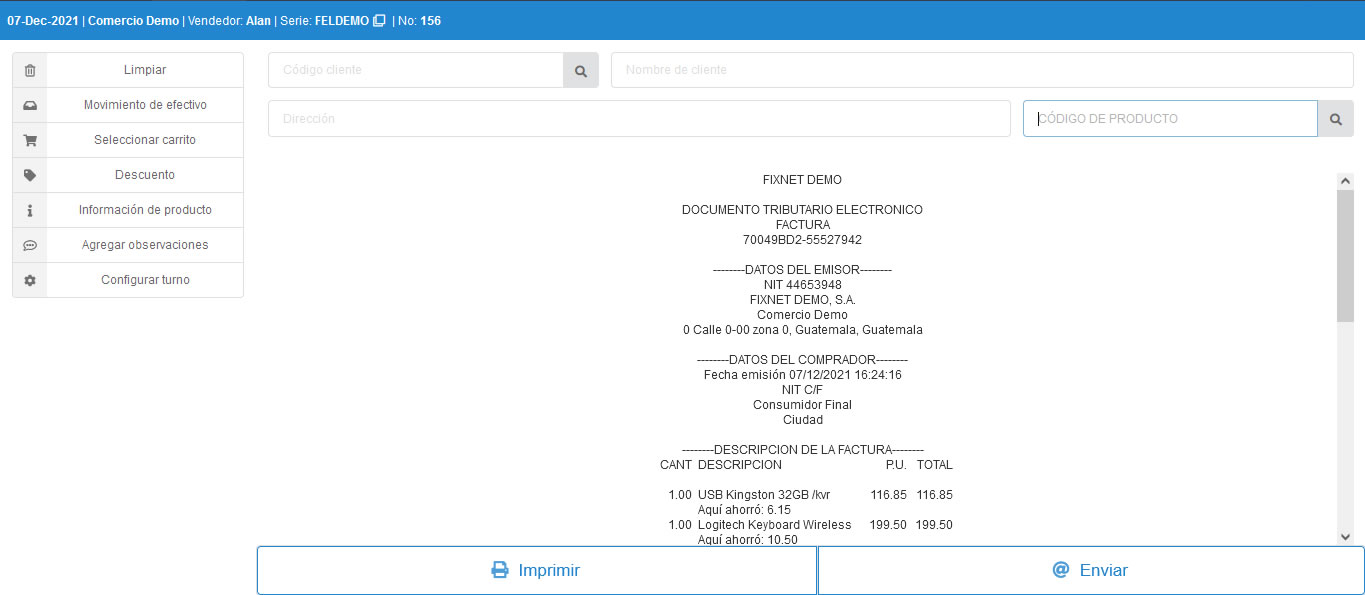This screenshot has width=1365, height=595.
Task: Select Limpiar in the side menu
Action: [x=145, y=70]
